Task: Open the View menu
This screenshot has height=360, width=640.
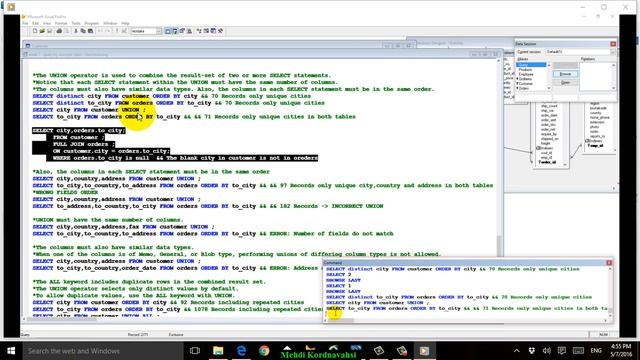Action: click(47, 23)
